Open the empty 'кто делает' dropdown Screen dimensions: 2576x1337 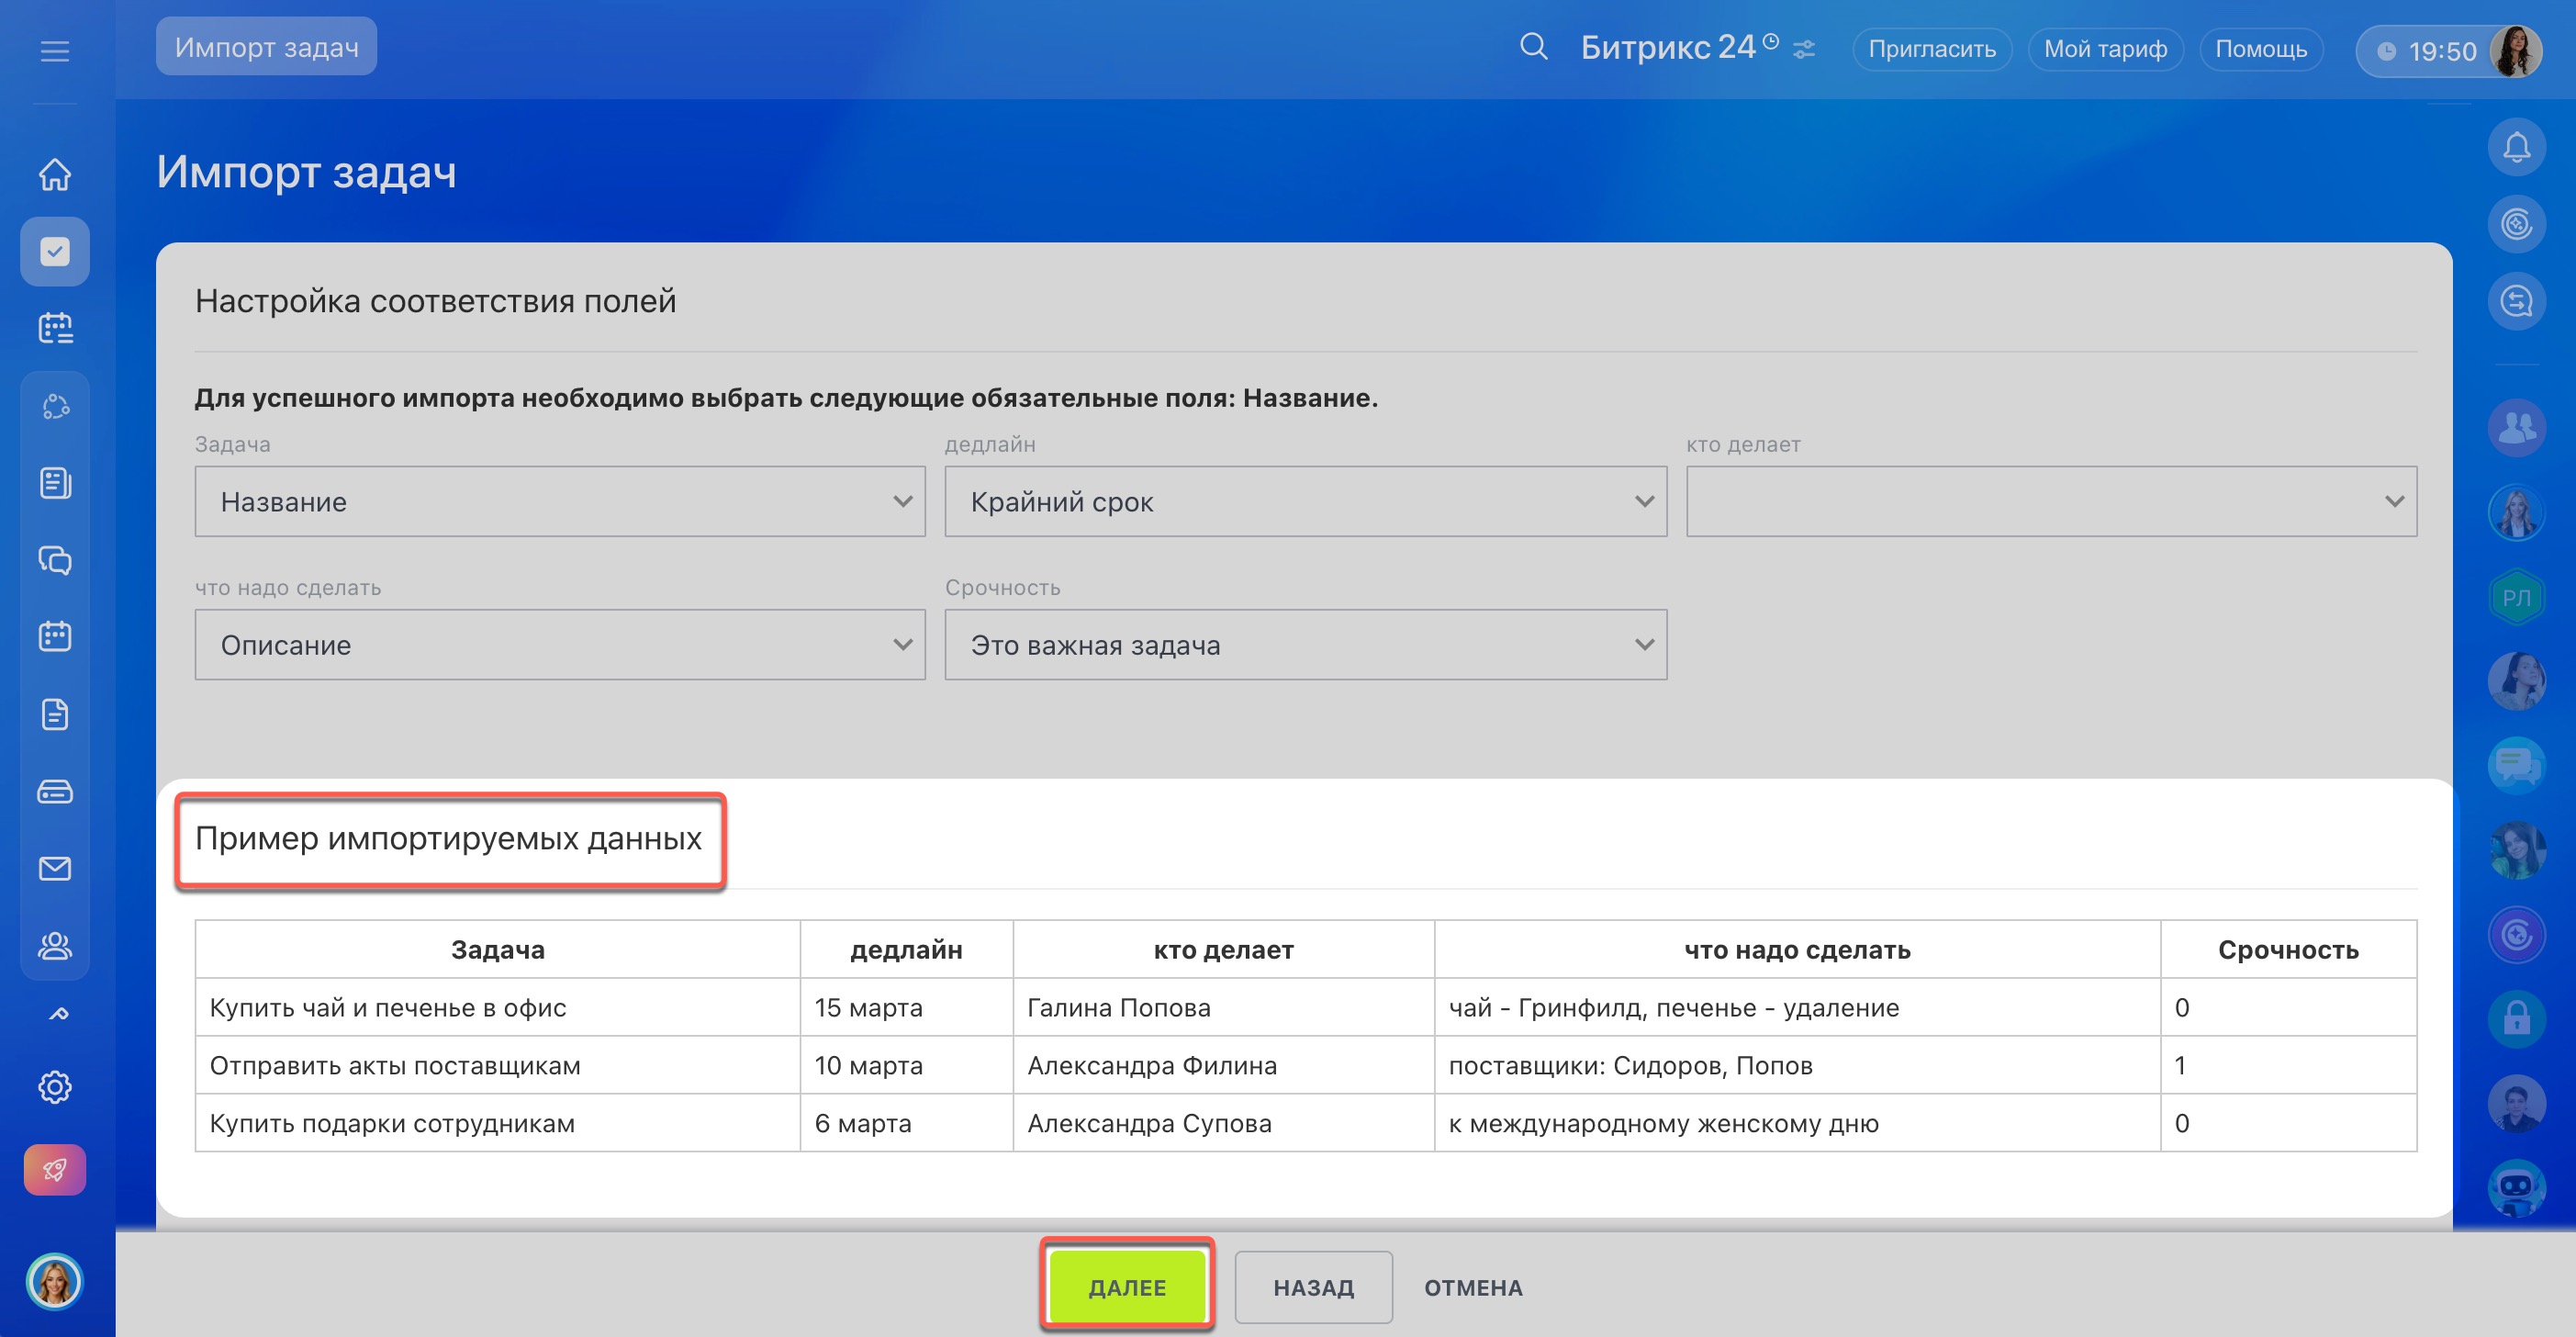[2051, 501]
